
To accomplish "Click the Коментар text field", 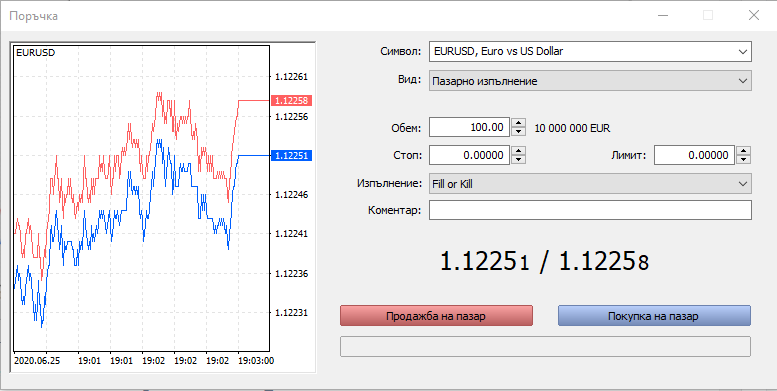I will tap(590, 210).
